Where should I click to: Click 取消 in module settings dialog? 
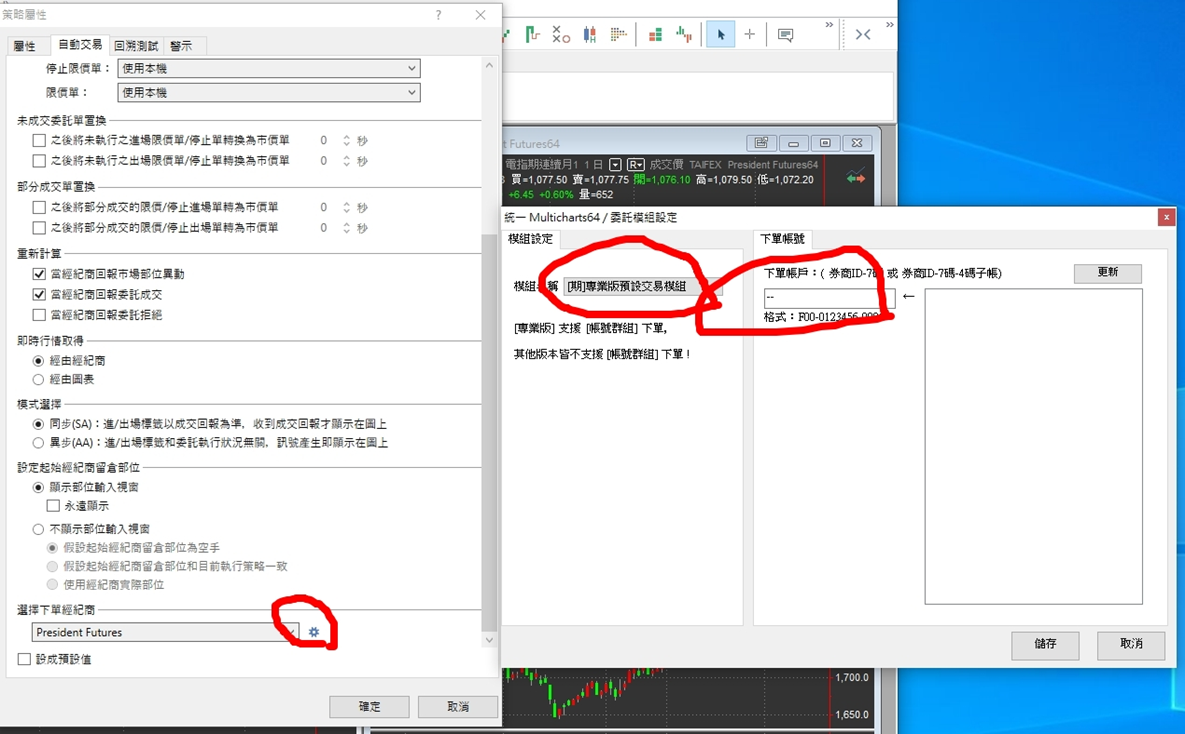(x=1131, y=645)
